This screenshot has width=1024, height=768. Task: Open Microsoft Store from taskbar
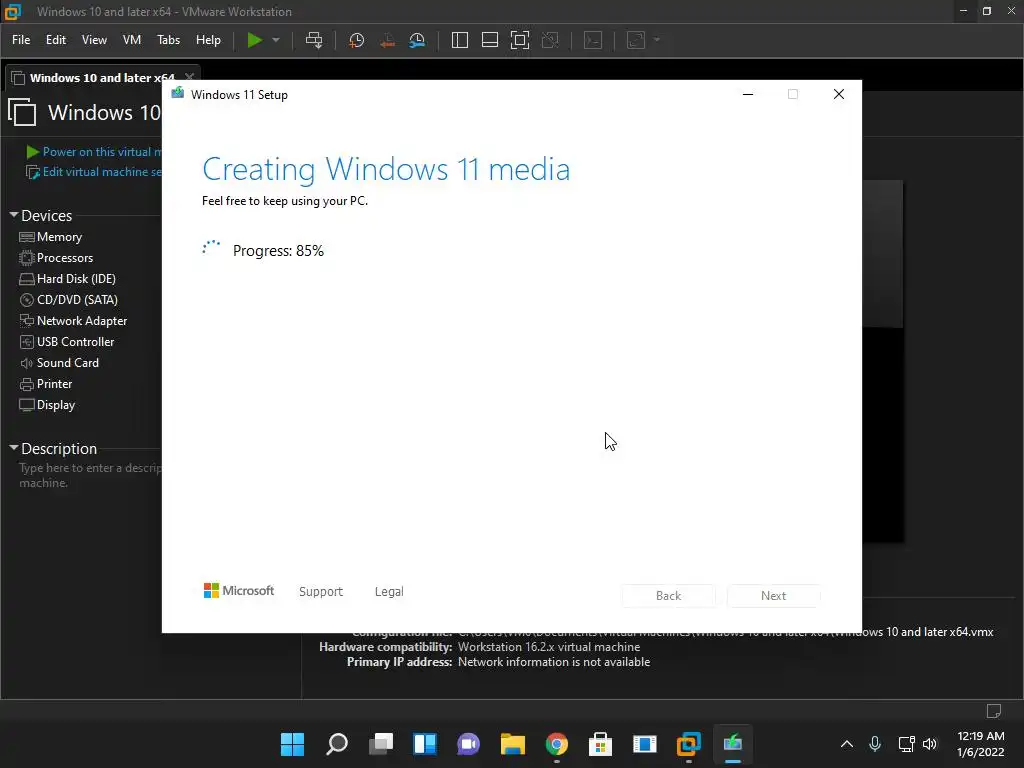pos(600,744)
